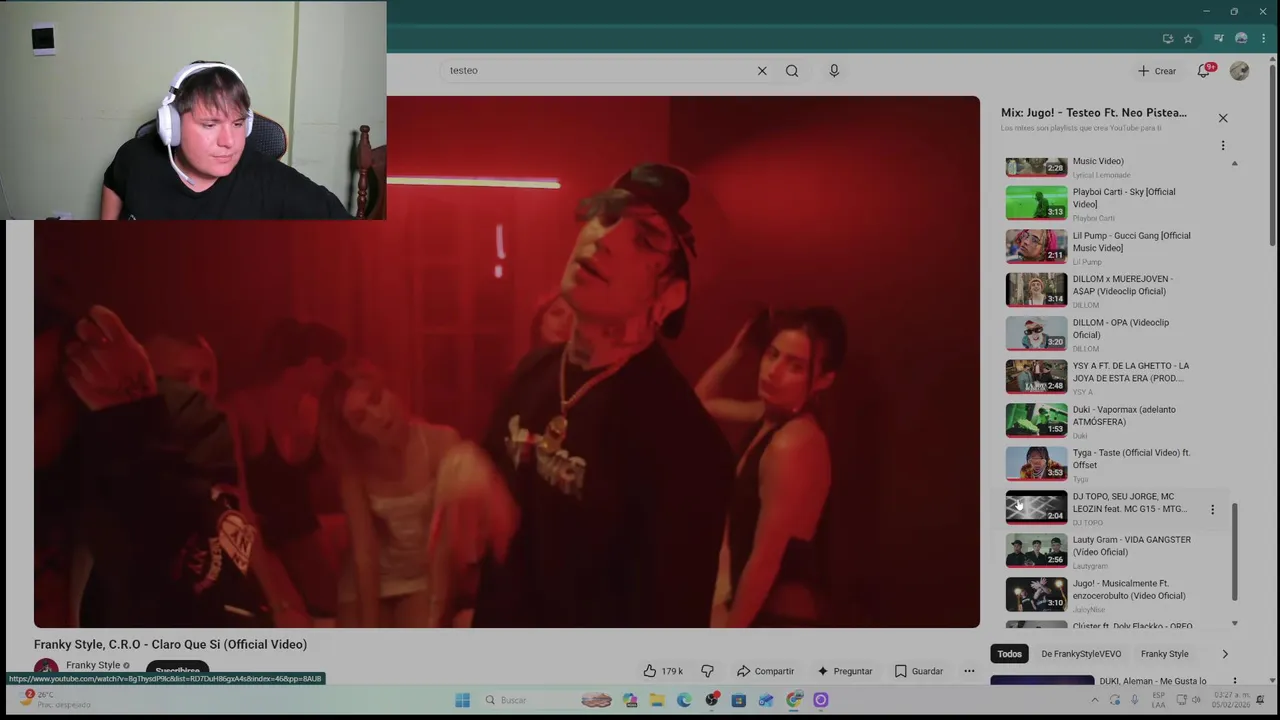1280x720 pixels.
Task: Open Franky Style channel name
Action: point(93,665)
